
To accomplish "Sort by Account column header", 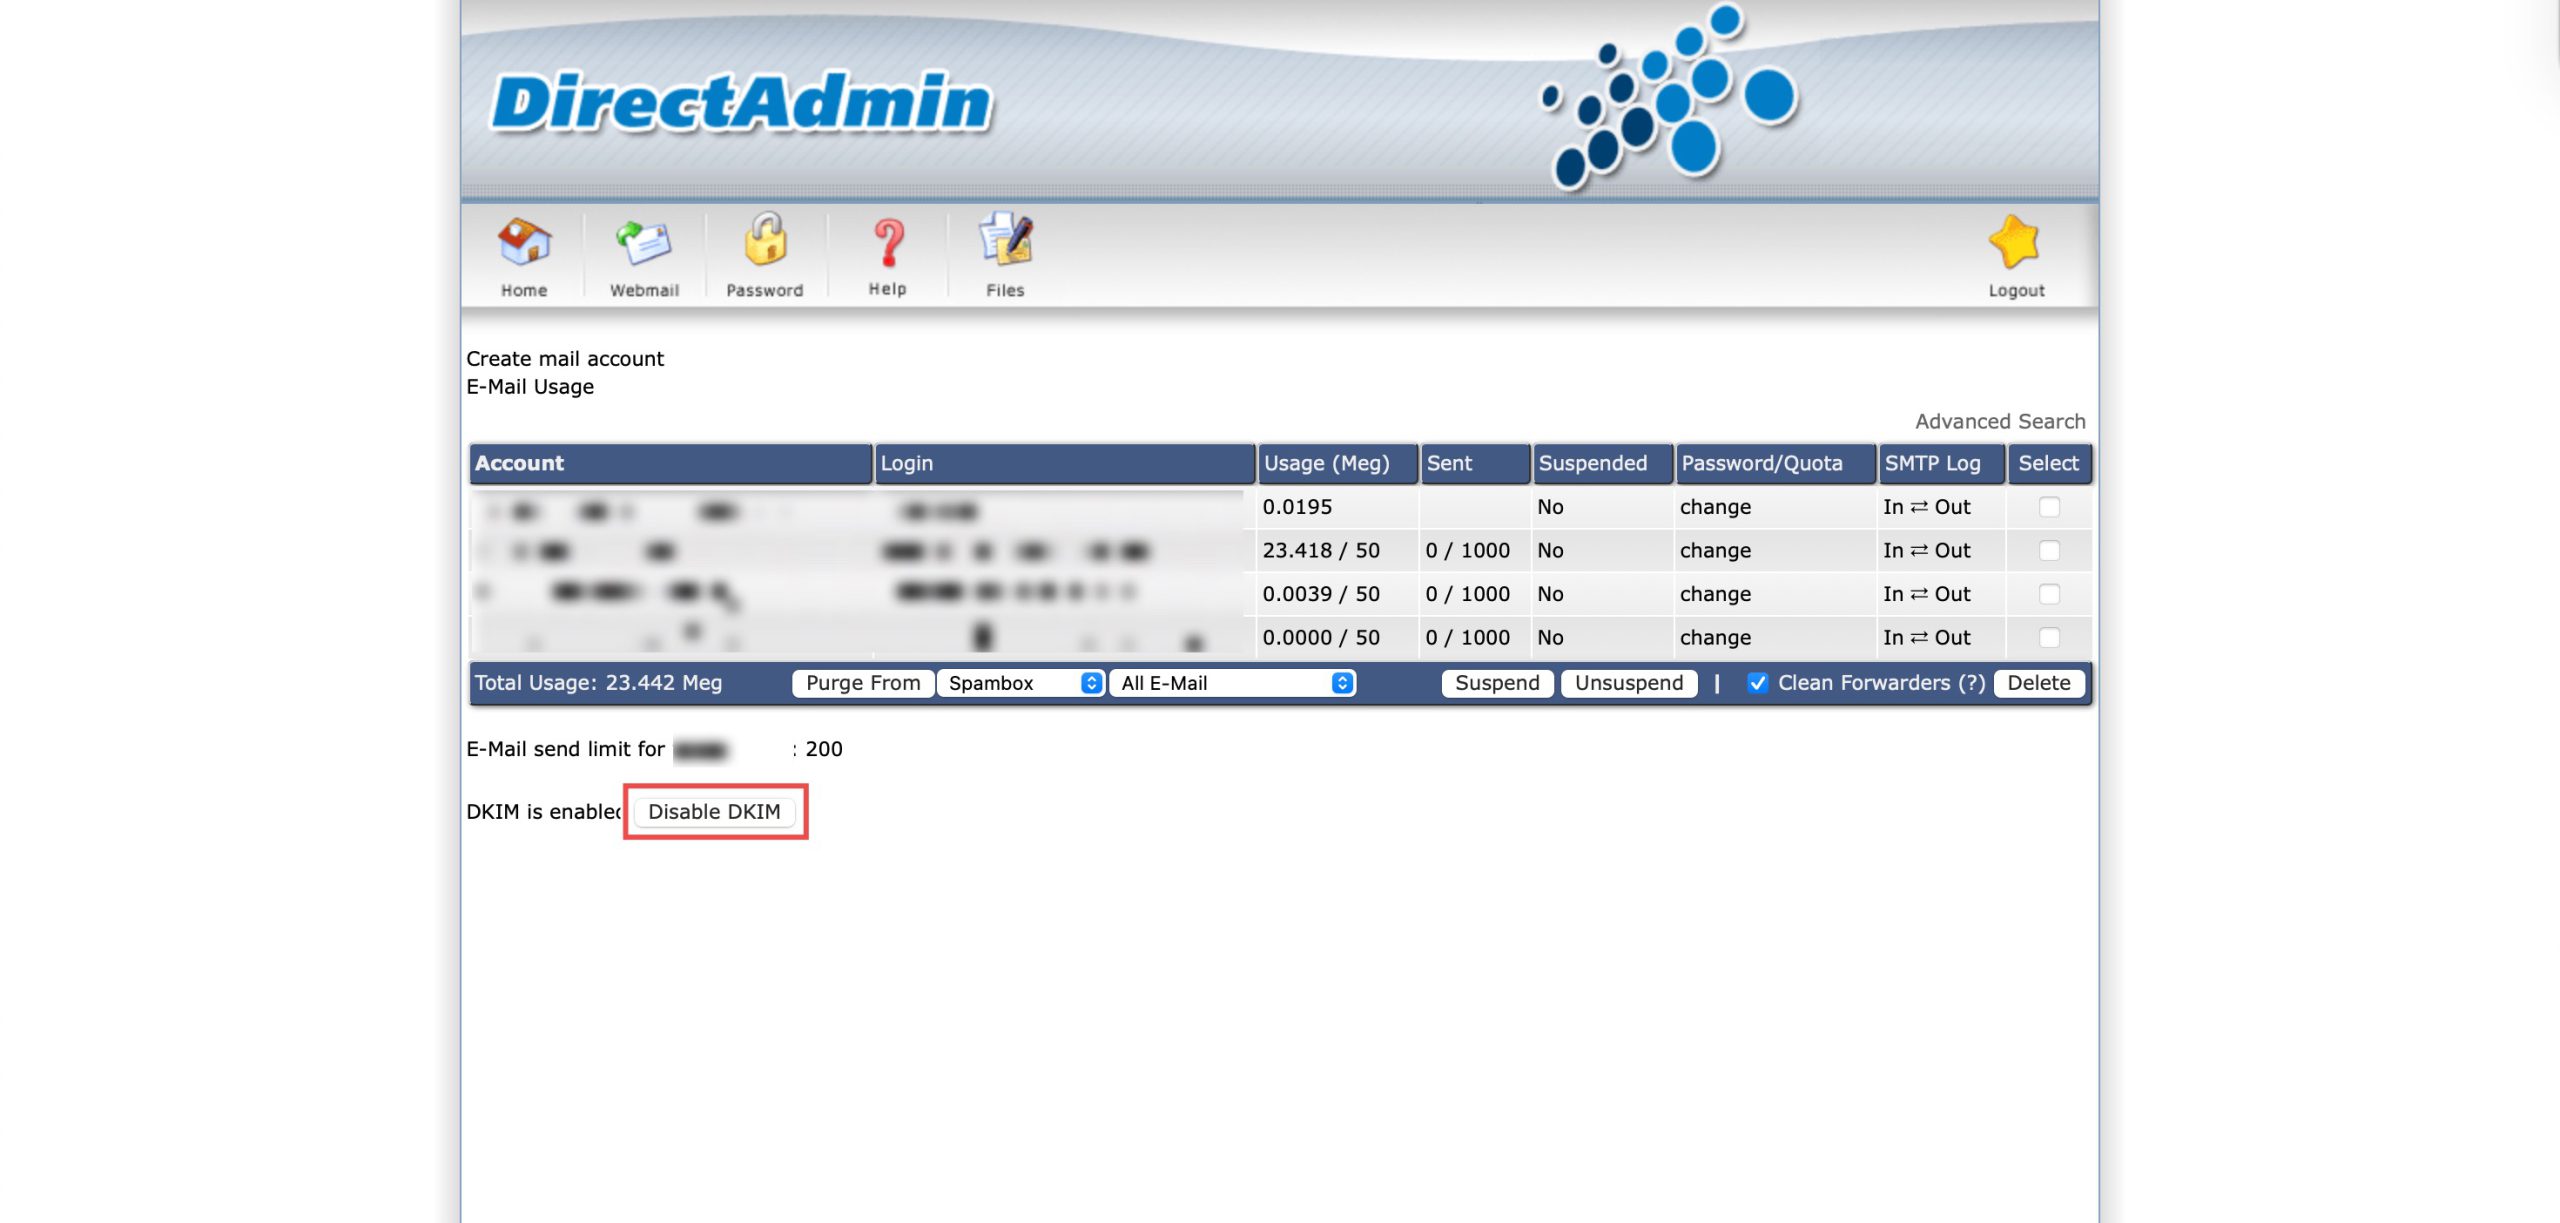I will [x=519, y=463].
